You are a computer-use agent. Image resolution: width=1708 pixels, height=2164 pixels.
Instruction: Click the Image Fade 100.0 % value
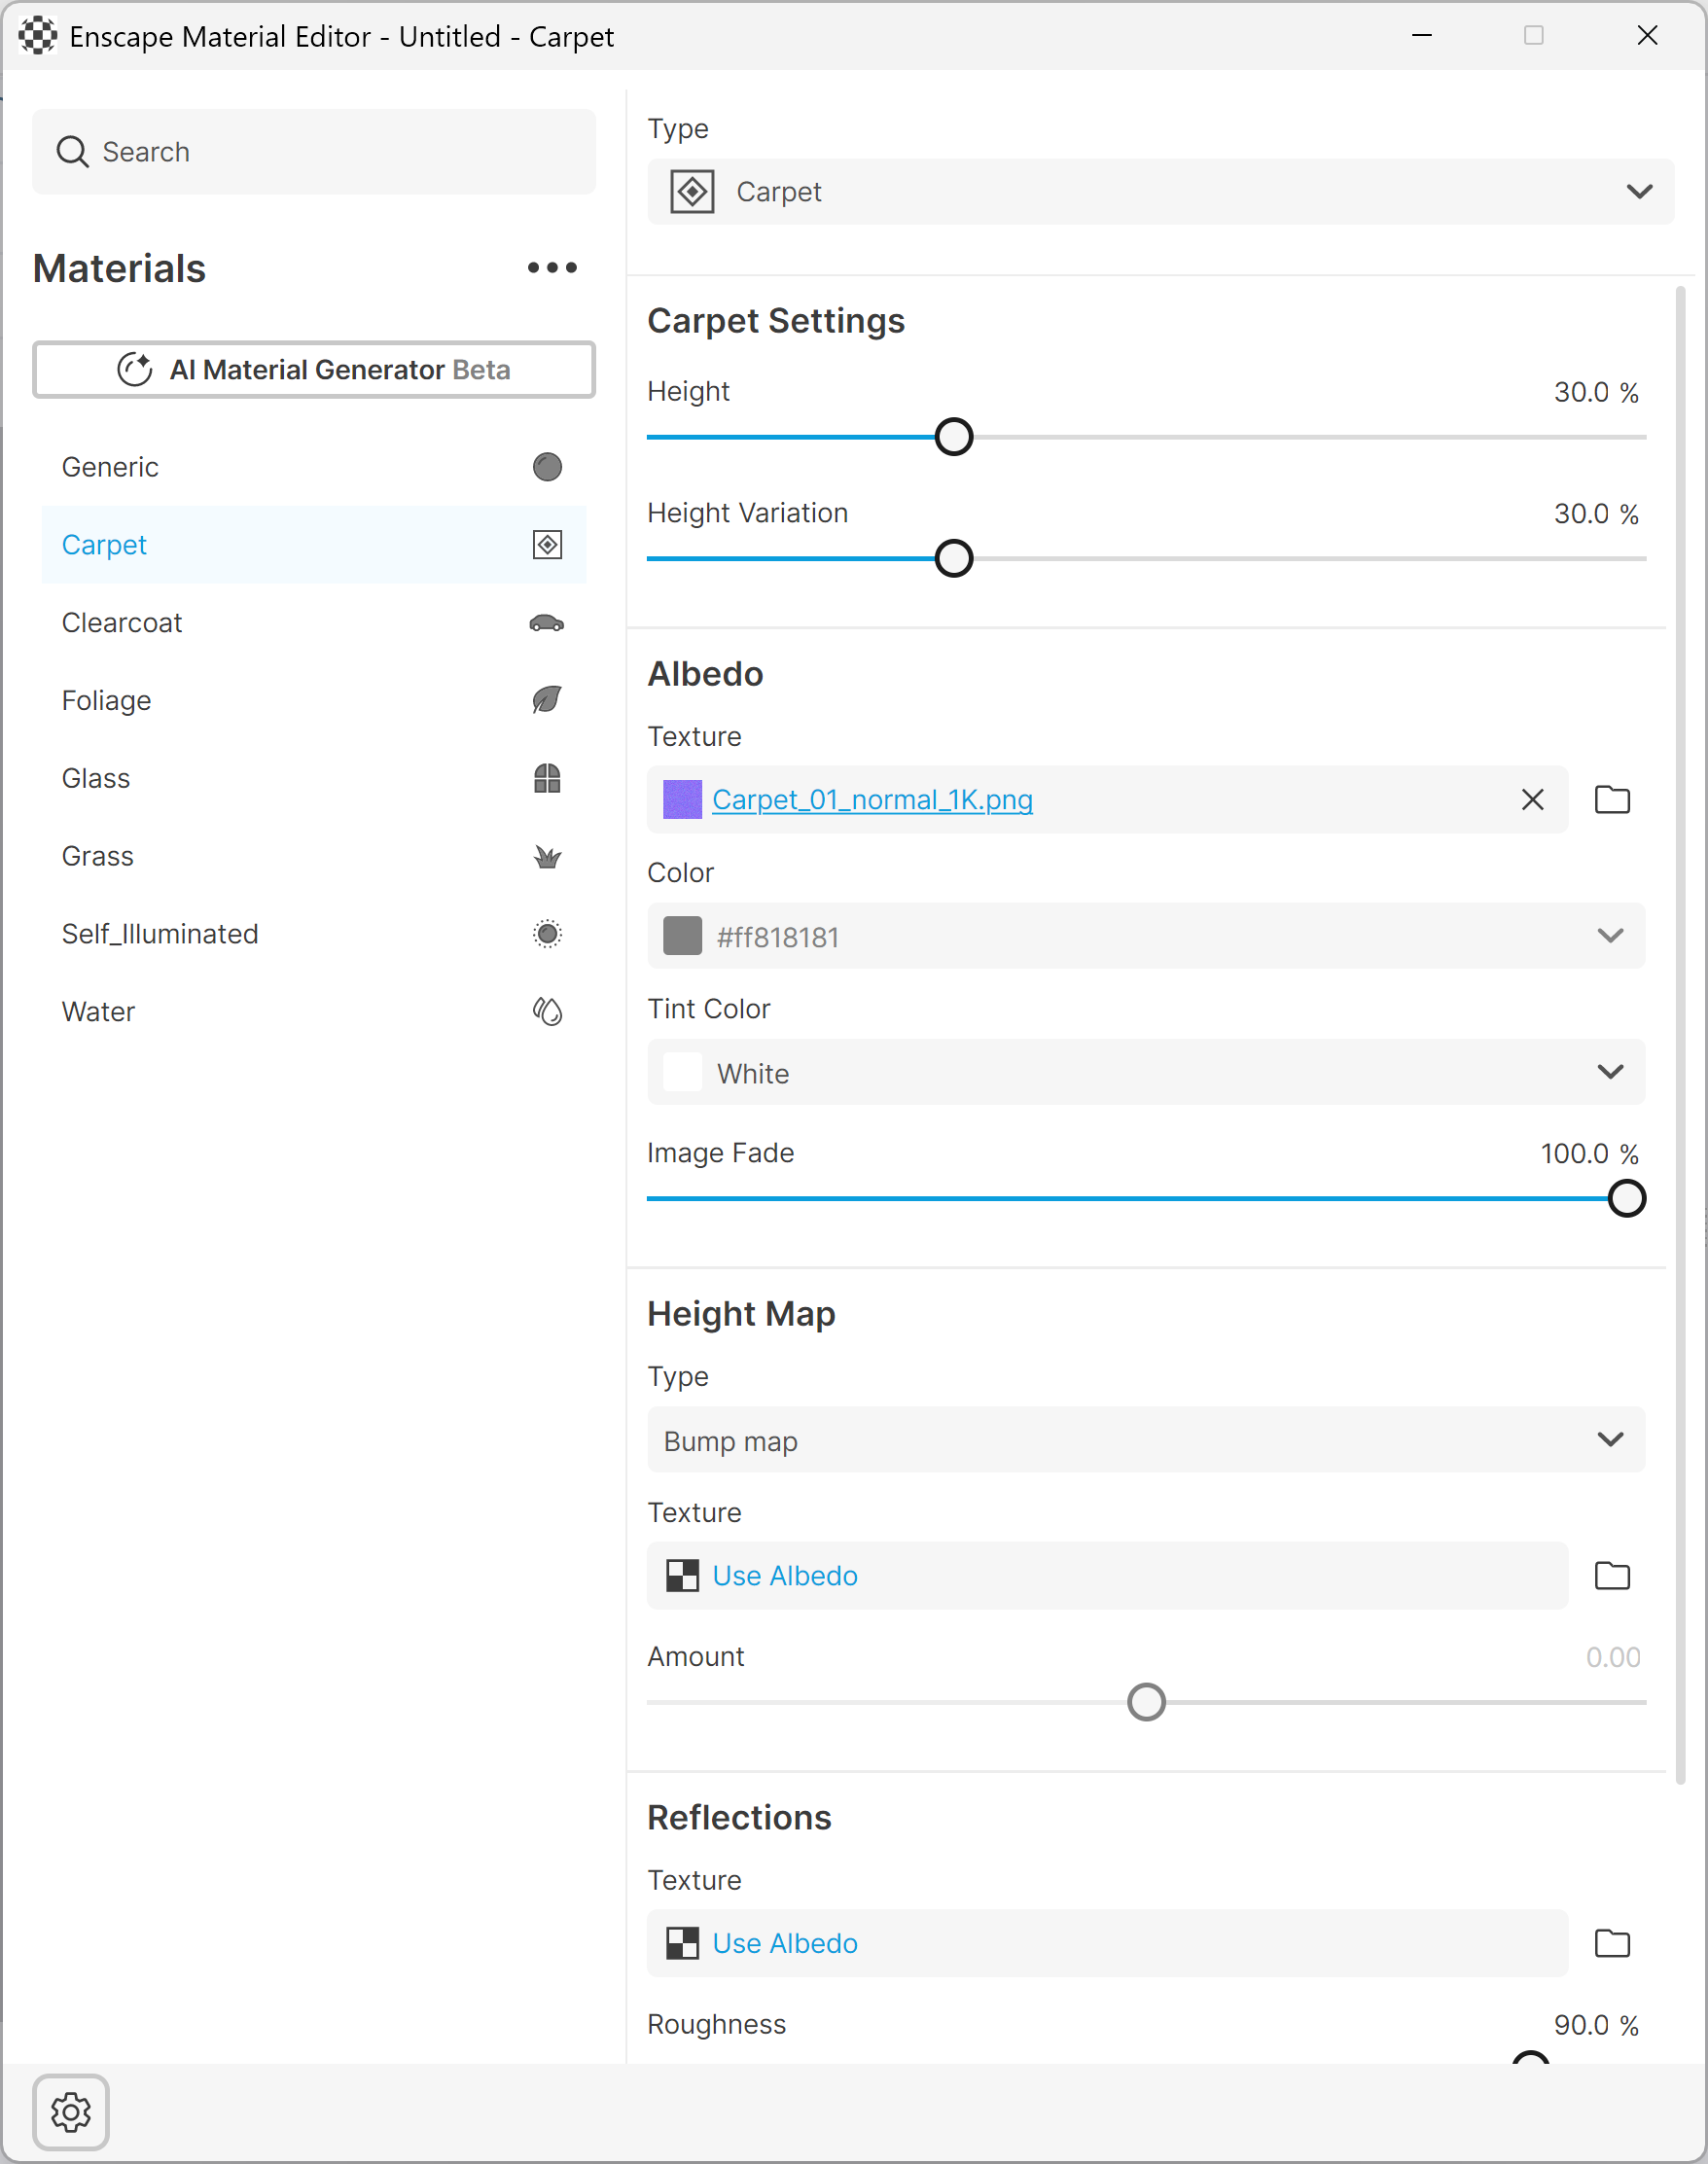pyautogui.click(x=1589, y=1154)
